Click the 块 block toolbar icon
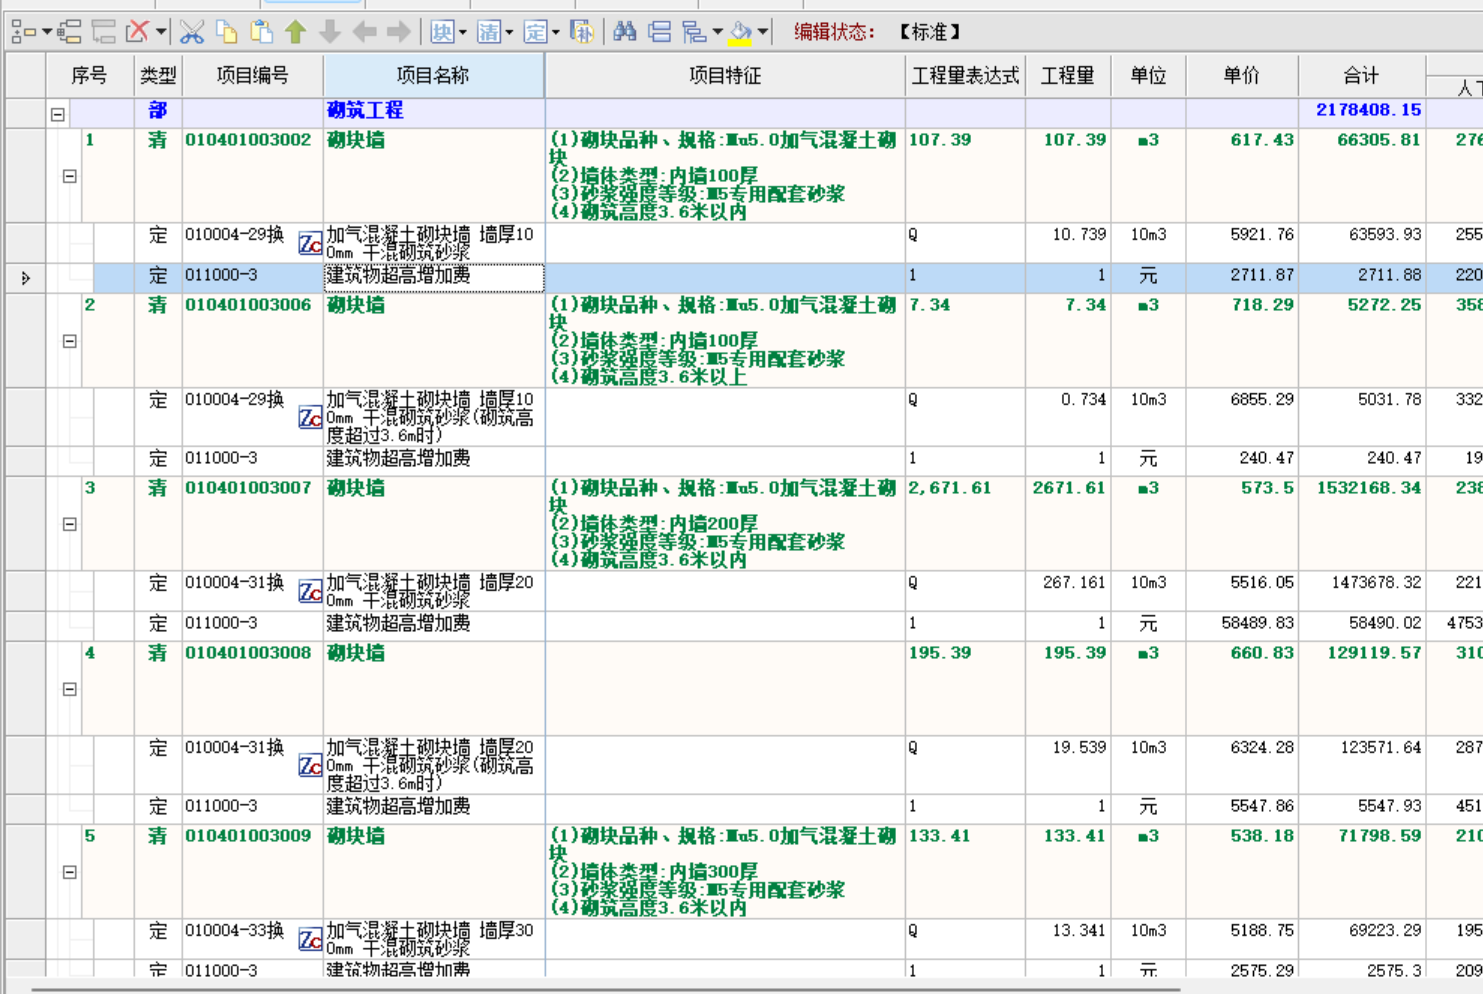 442,32
